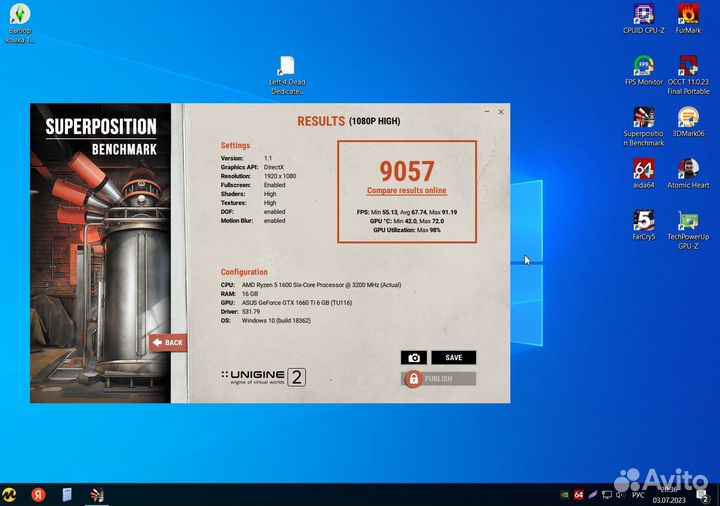Click the OS text Windows 10 (build 18362)
Screen dimensions: 720x506
pyautogui.click(x=276, y=320)
